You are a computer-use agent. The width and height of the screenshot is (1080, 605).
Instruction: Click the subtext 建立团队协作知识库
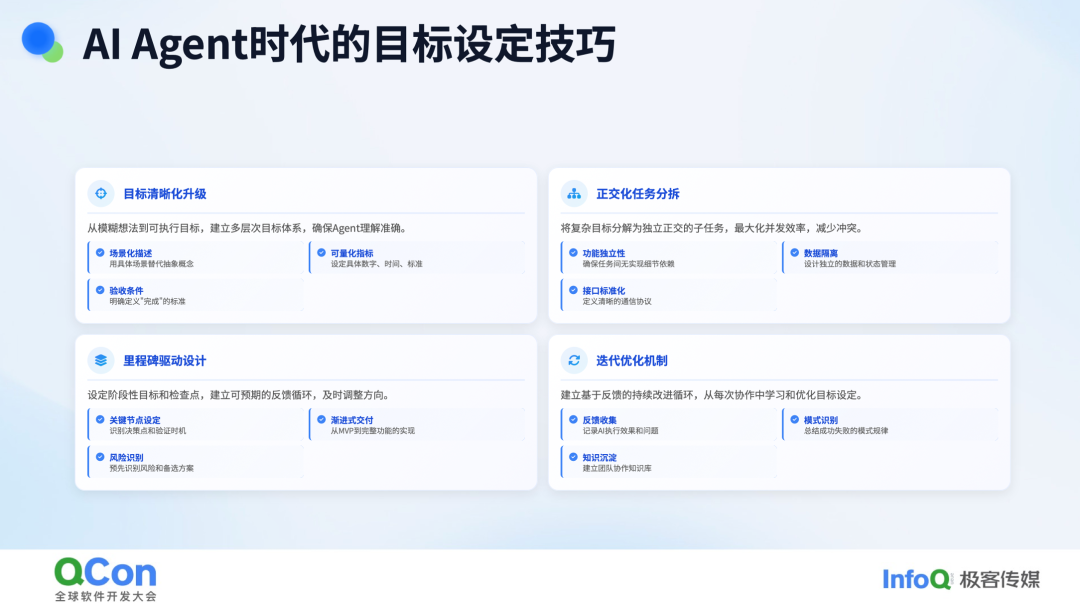617,468
